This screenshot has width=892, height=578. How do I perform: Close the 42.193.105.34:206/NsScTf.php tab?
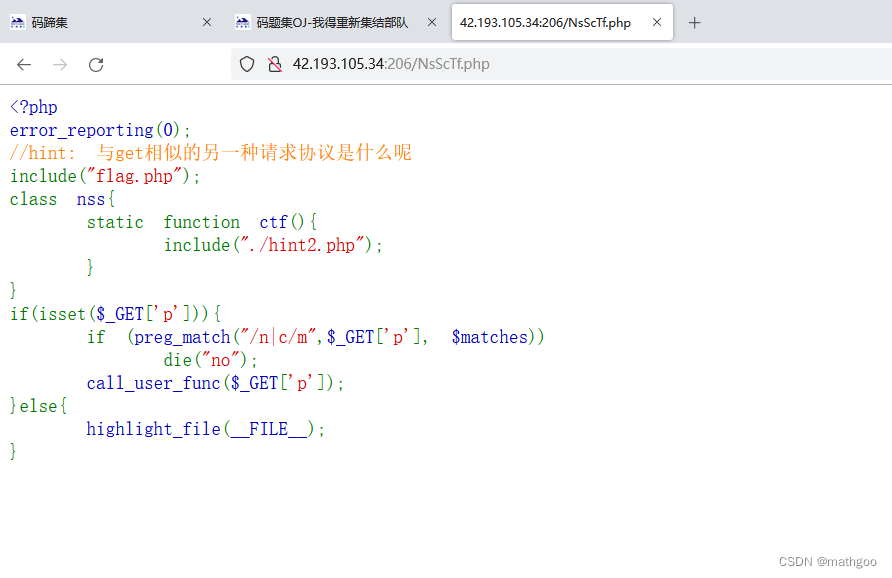click(656, 22)
